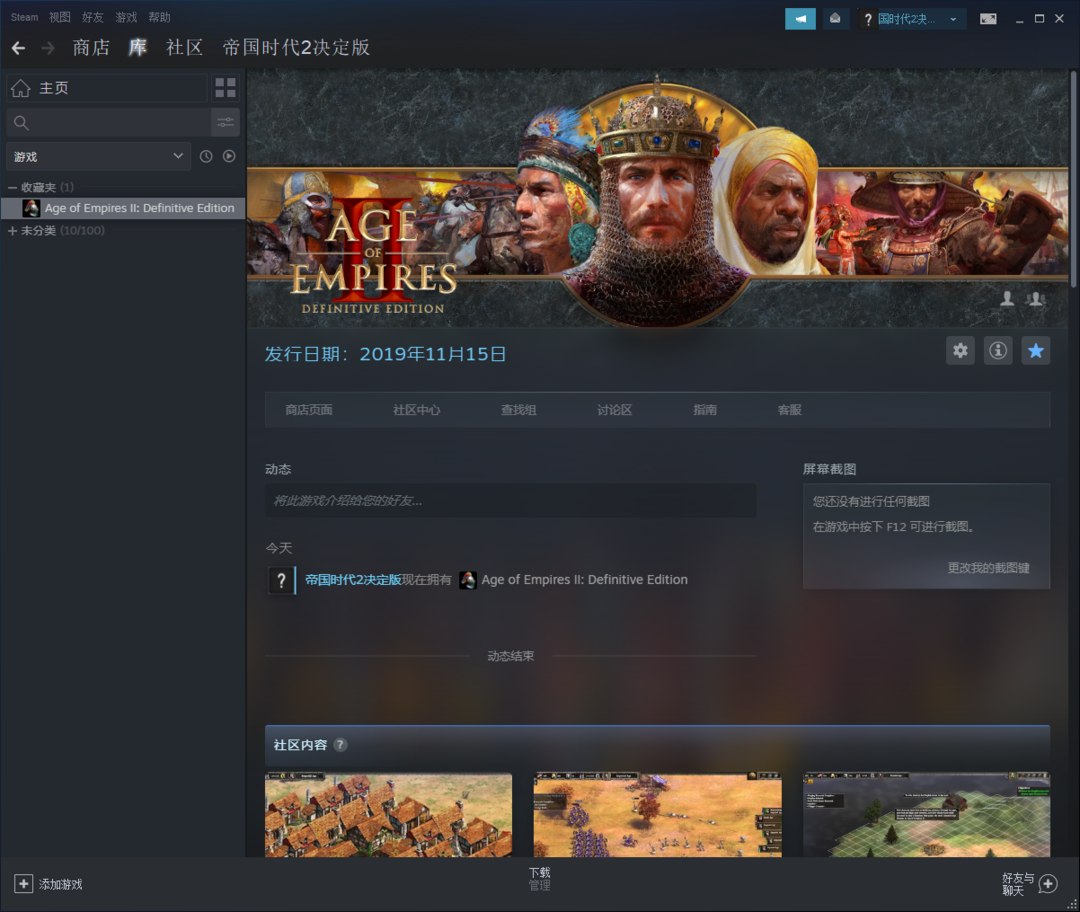Click the magnifier search icon
Viewport: 1080px width, 912px height.
tap(21, 123)
